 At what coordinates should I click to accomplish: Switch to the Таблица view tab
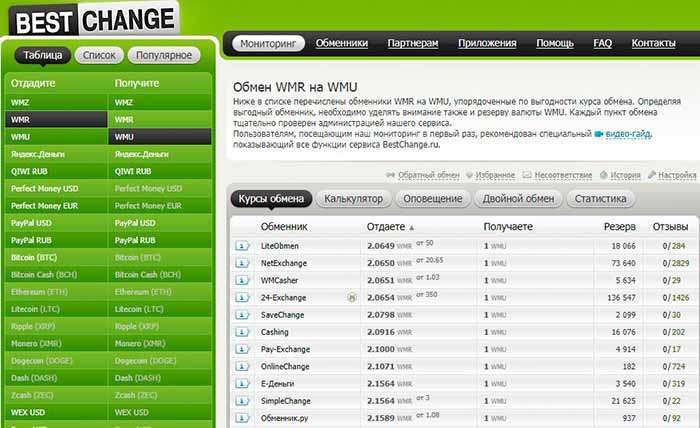(43, 55)
